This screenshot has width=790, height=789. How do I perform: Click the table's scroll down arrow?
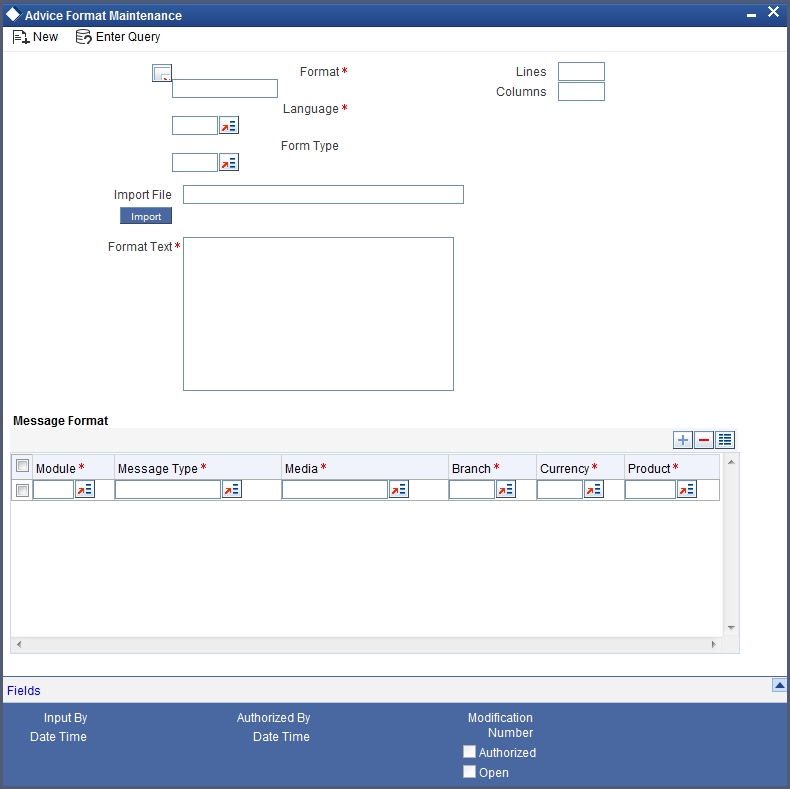(x=731, y=628)
